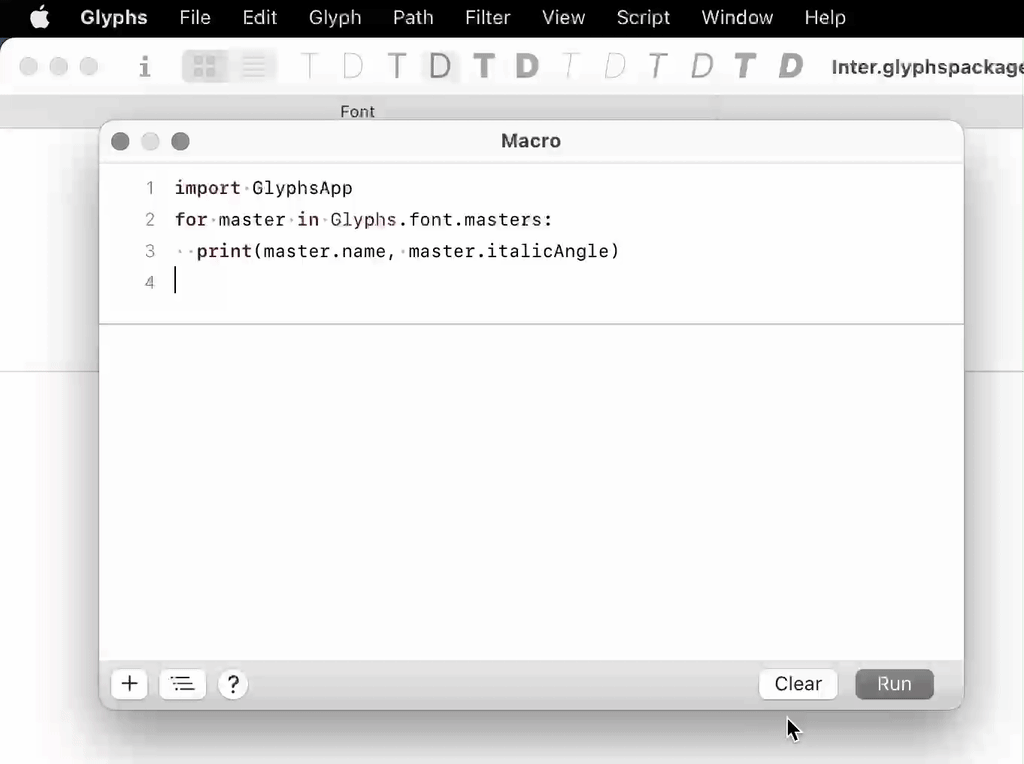Select the bold italic D master
Viewport: 1024px width, 764px height.
point(790,66)
